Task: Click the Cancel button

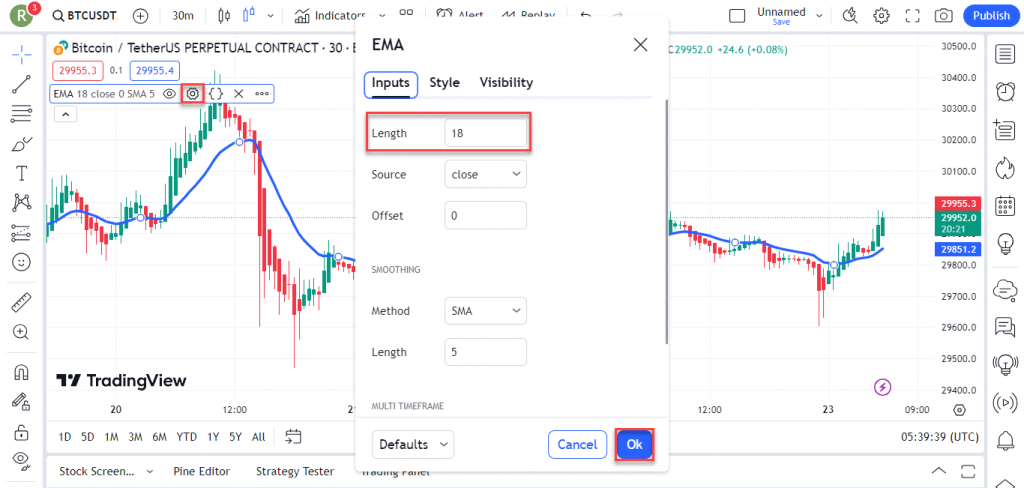Action: 577,445
